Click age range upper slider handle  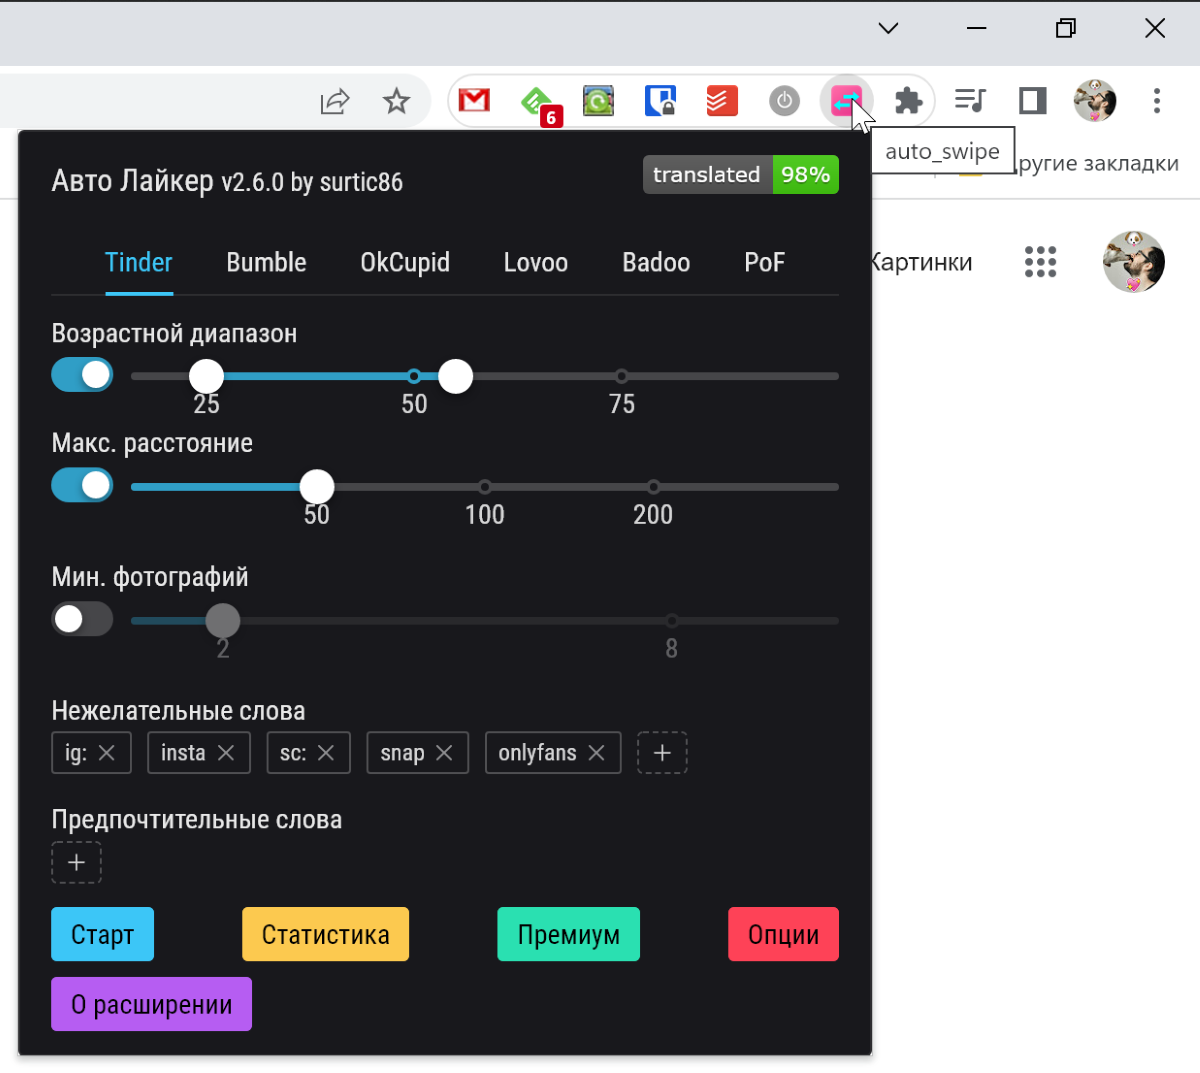[x=455, y=376]
